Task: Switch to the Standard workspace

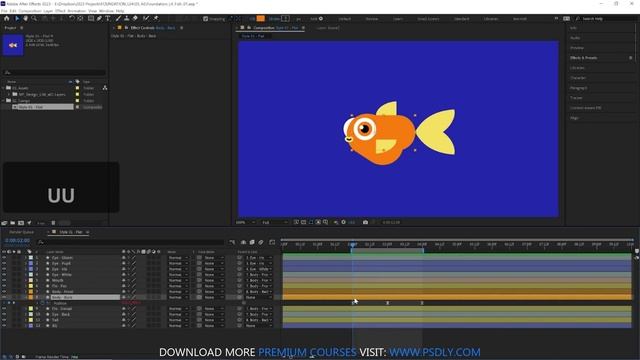Action: (462, 19)
